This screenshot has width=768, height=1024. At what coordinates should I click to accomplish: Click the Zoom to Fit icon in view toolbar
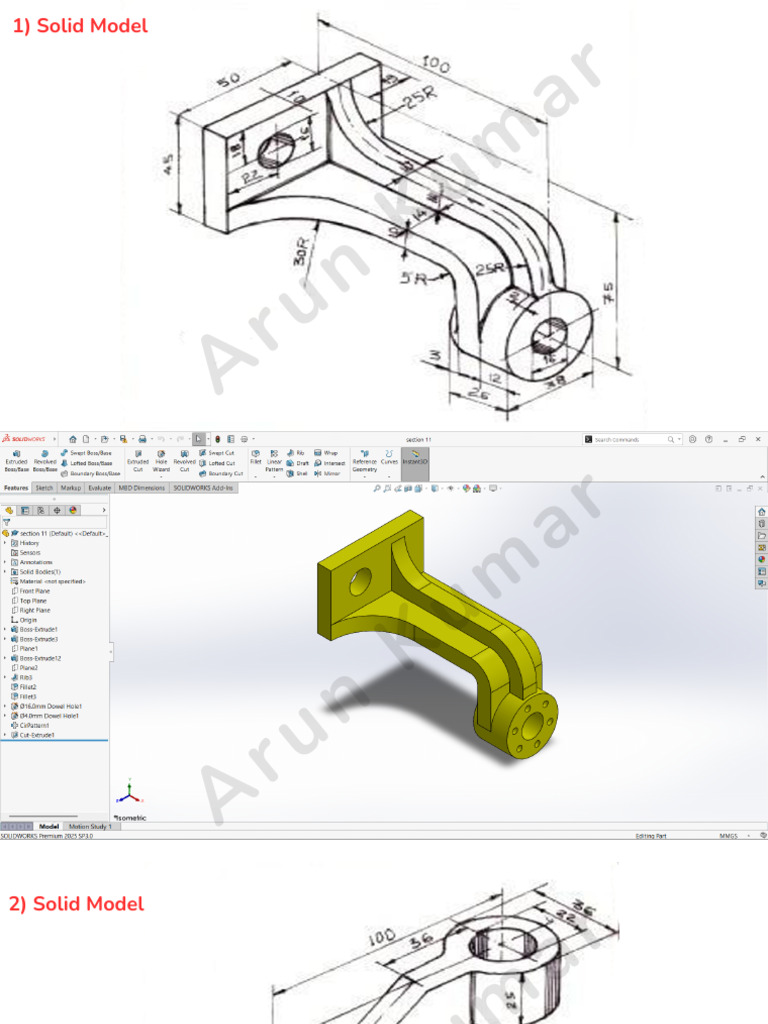click(377, 488)
